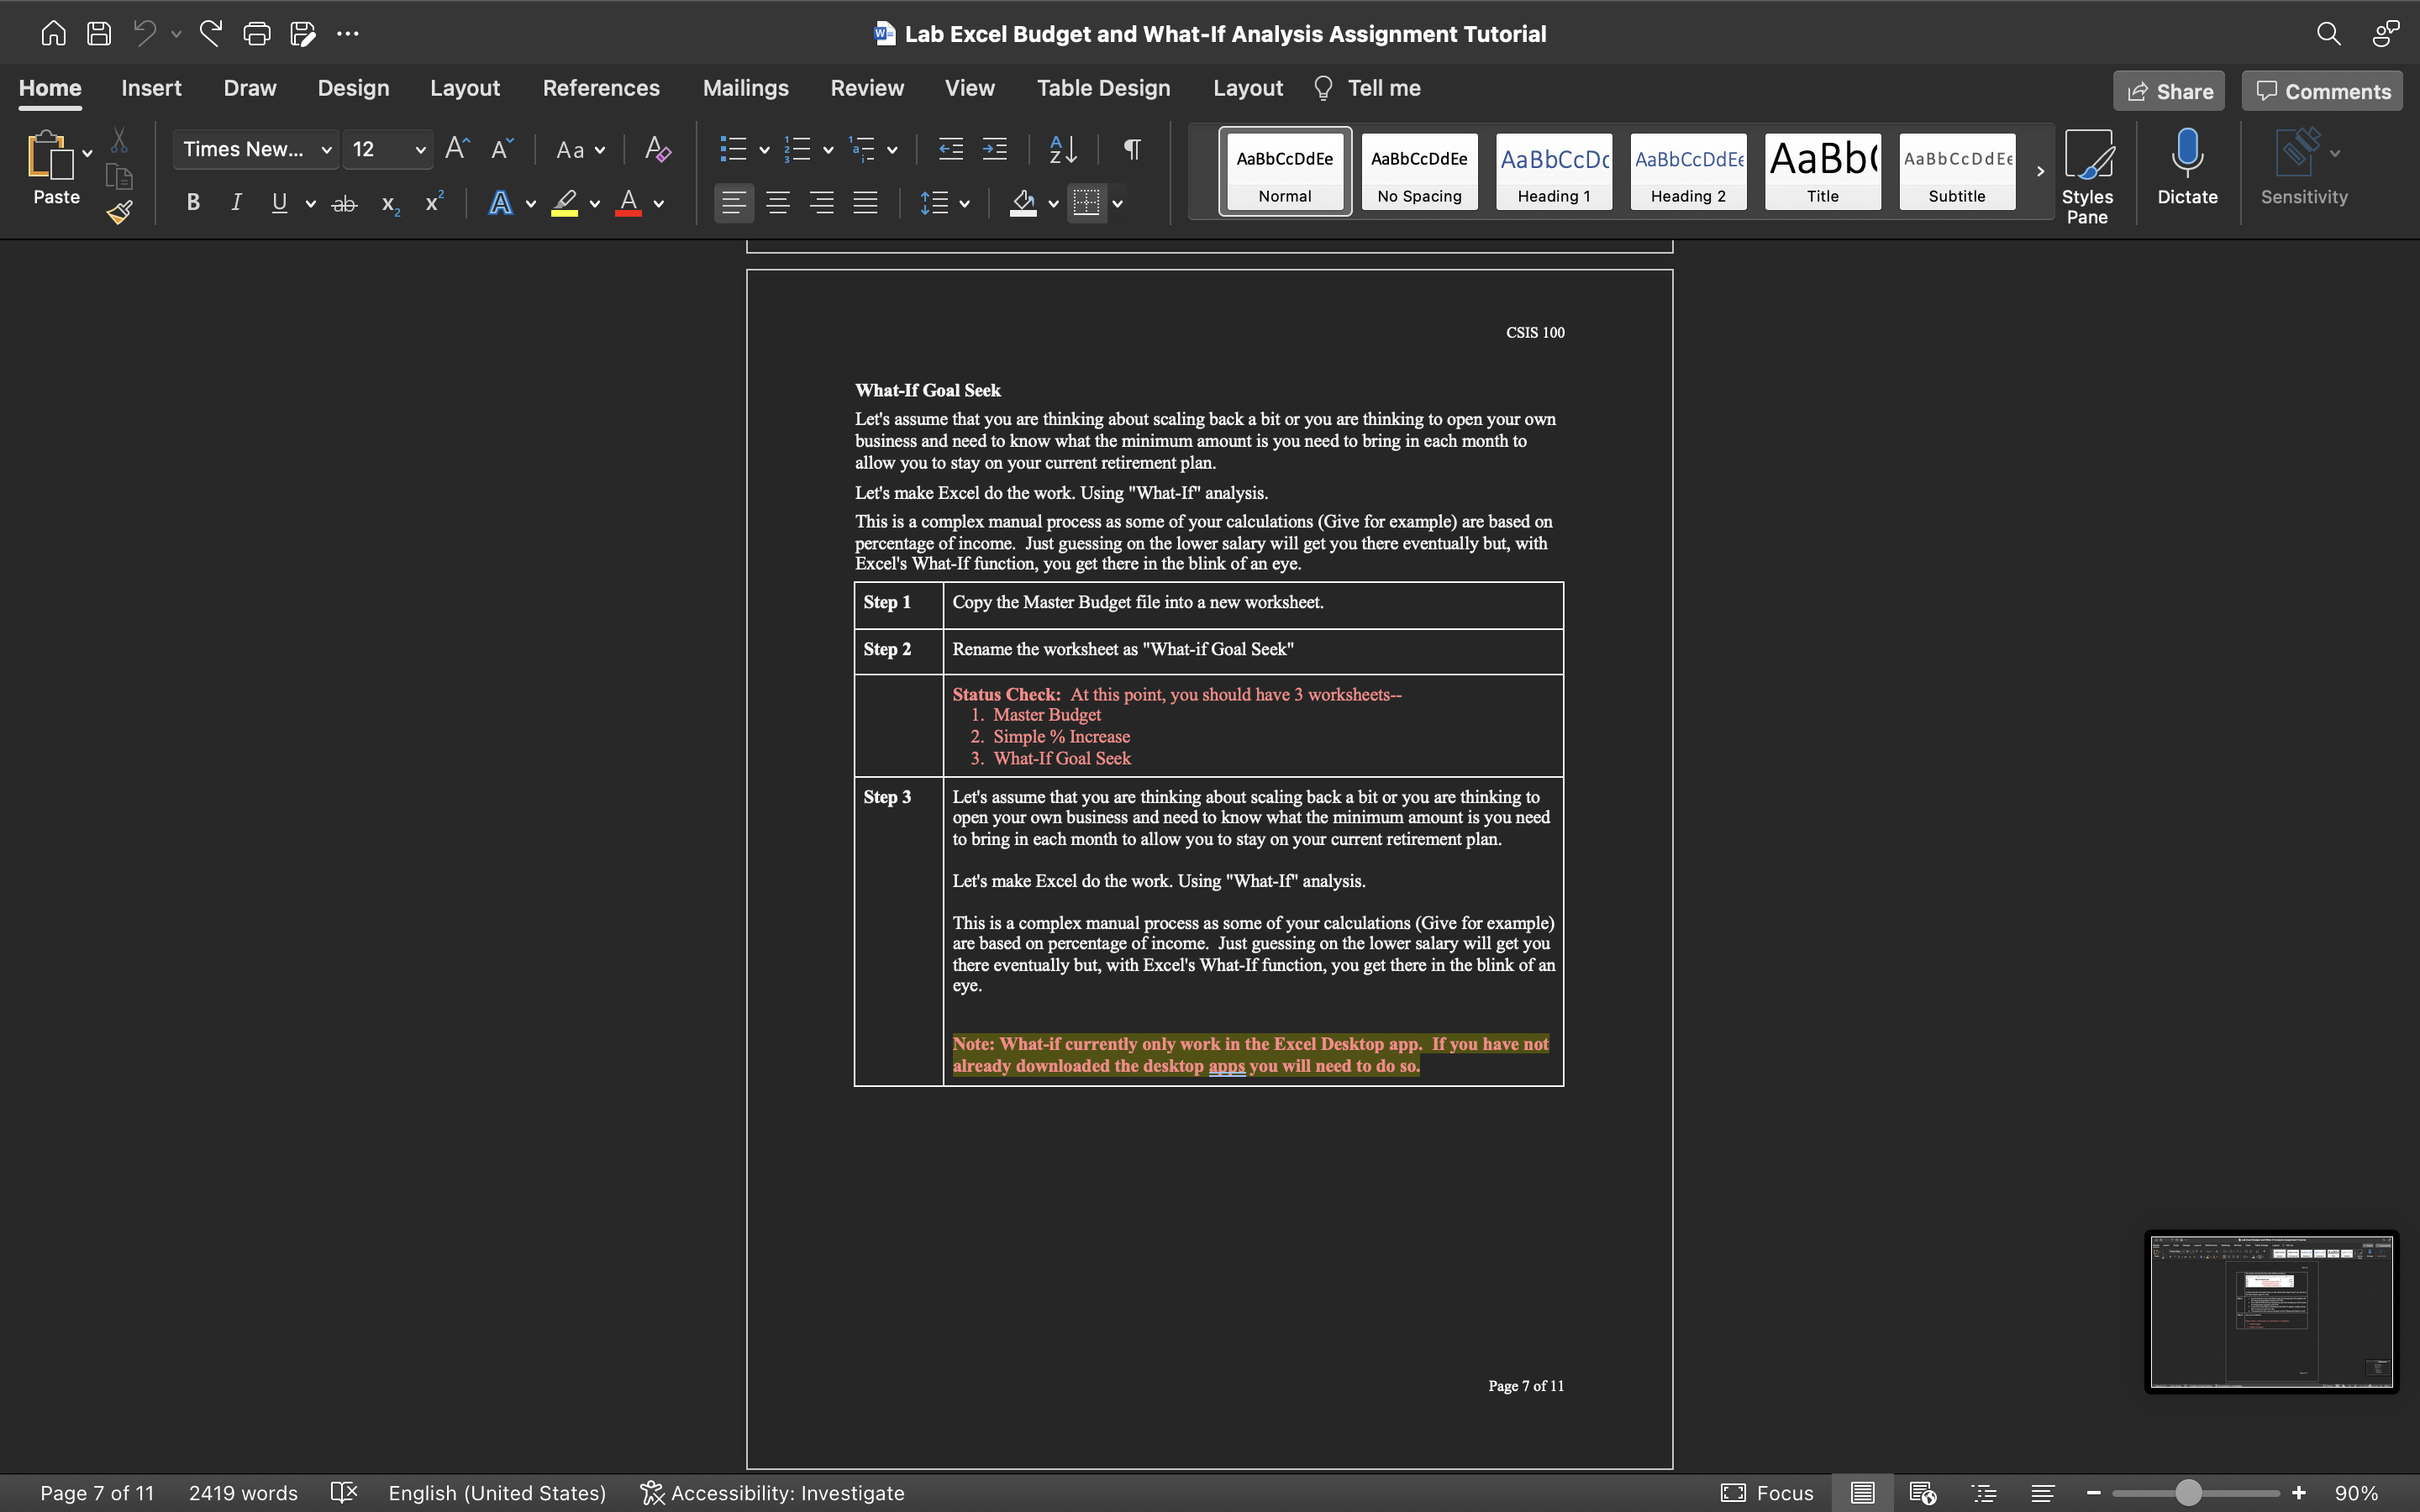Viewport: 2420px width, 1512px height.
Task: Click the Increase Indent icon
Action: [x=994, y=150]
